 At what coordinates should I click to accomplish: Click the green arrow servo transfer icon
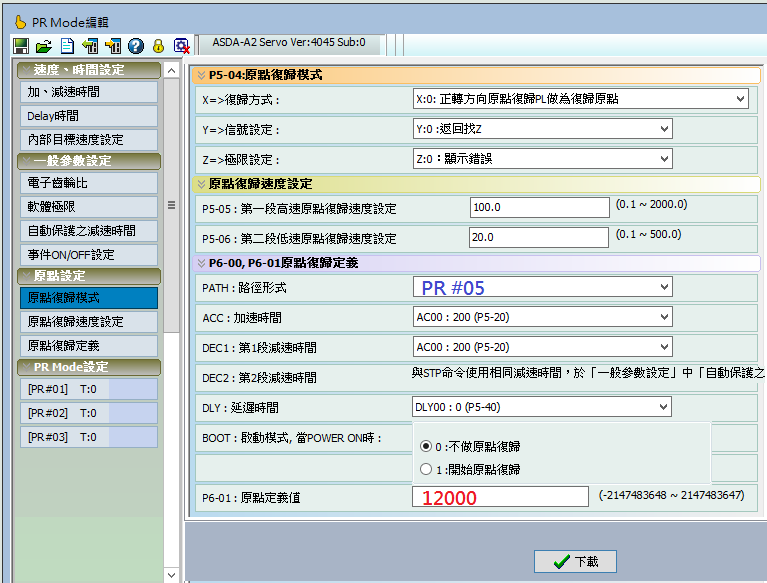90,45
